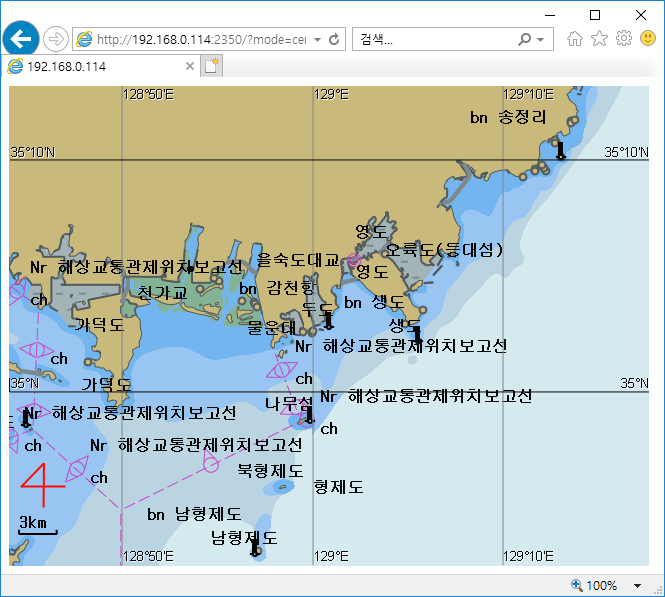
Task: Open the Home page icon
Action: (x=574, y=39)
